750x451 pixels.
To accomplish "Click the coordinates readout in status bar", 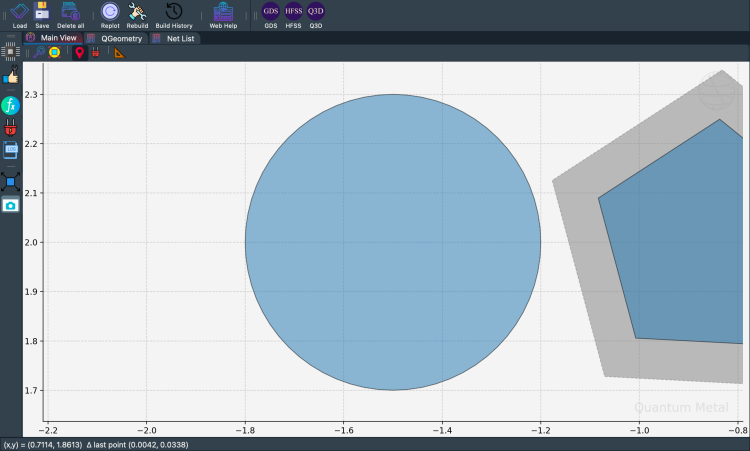I will coord(96,445).
